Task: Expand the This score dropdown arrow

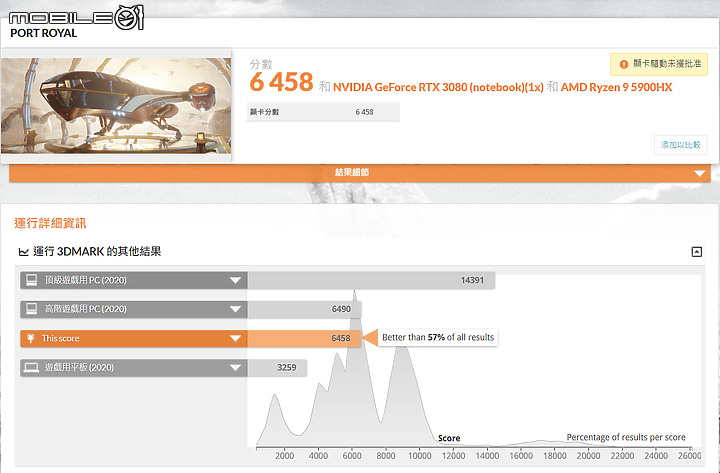Action: point(235,338)
